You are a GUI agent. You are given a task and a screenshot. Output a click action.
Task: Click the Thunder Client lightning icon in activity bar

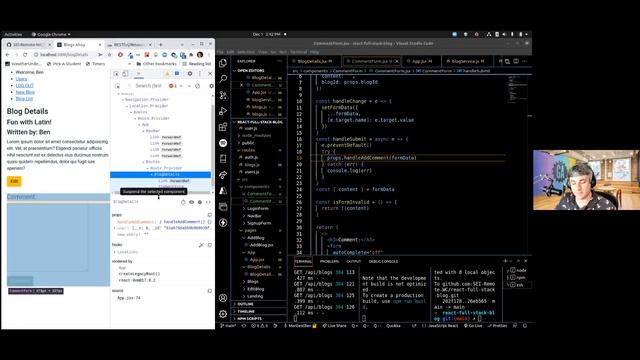[223, 222]
